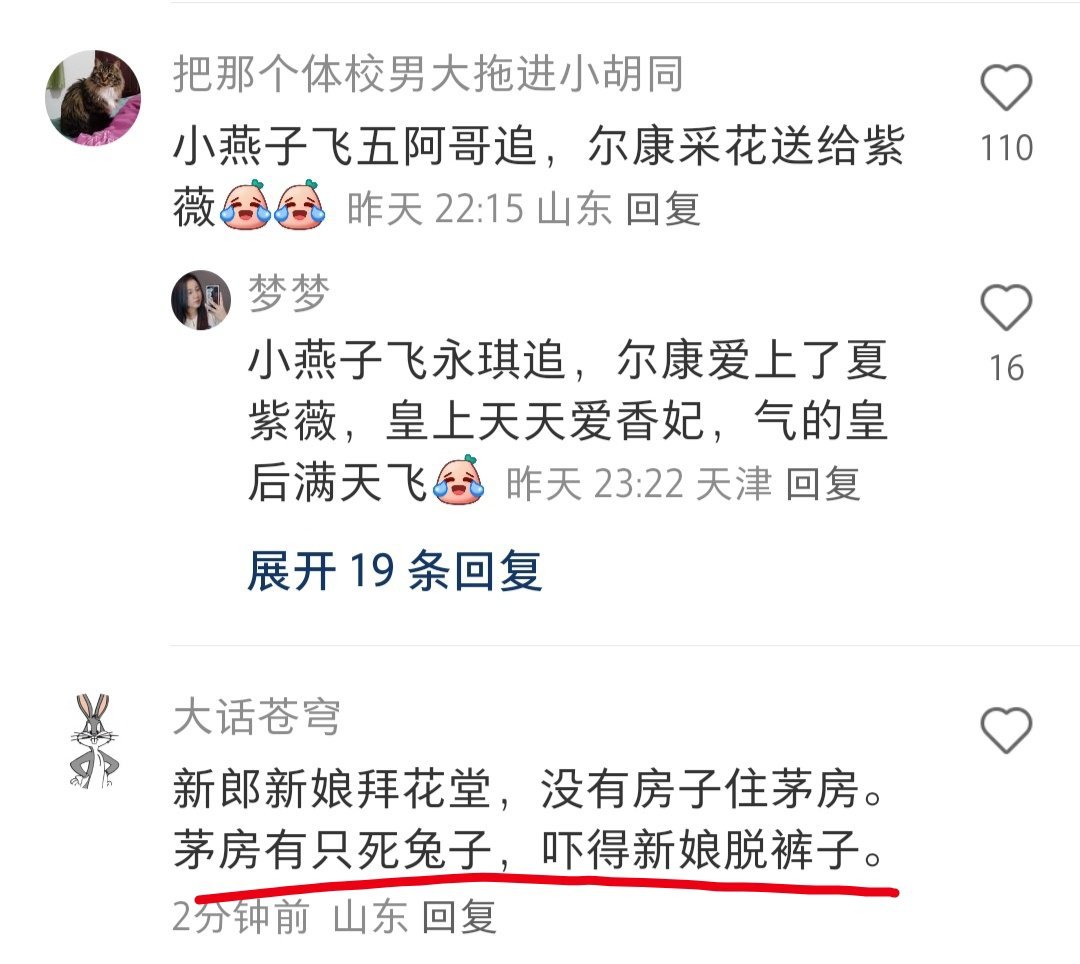Like 梦梦's reply comment

click(1006, 307)
